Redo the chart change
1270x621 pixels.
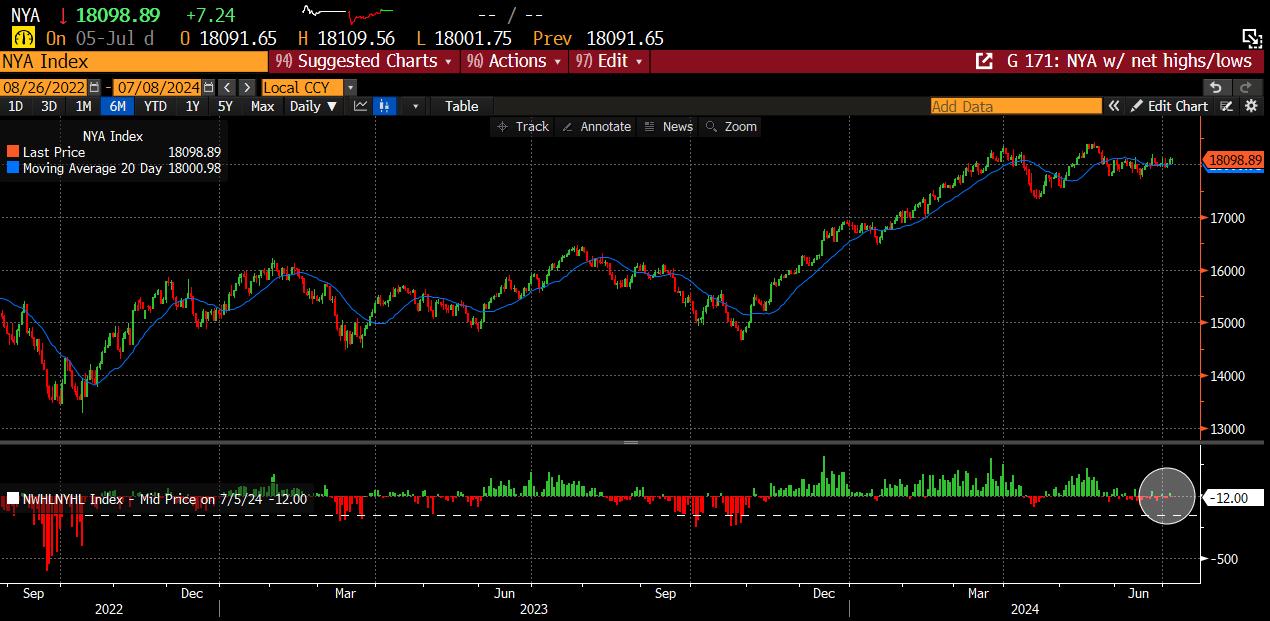tap(1247, 87)
